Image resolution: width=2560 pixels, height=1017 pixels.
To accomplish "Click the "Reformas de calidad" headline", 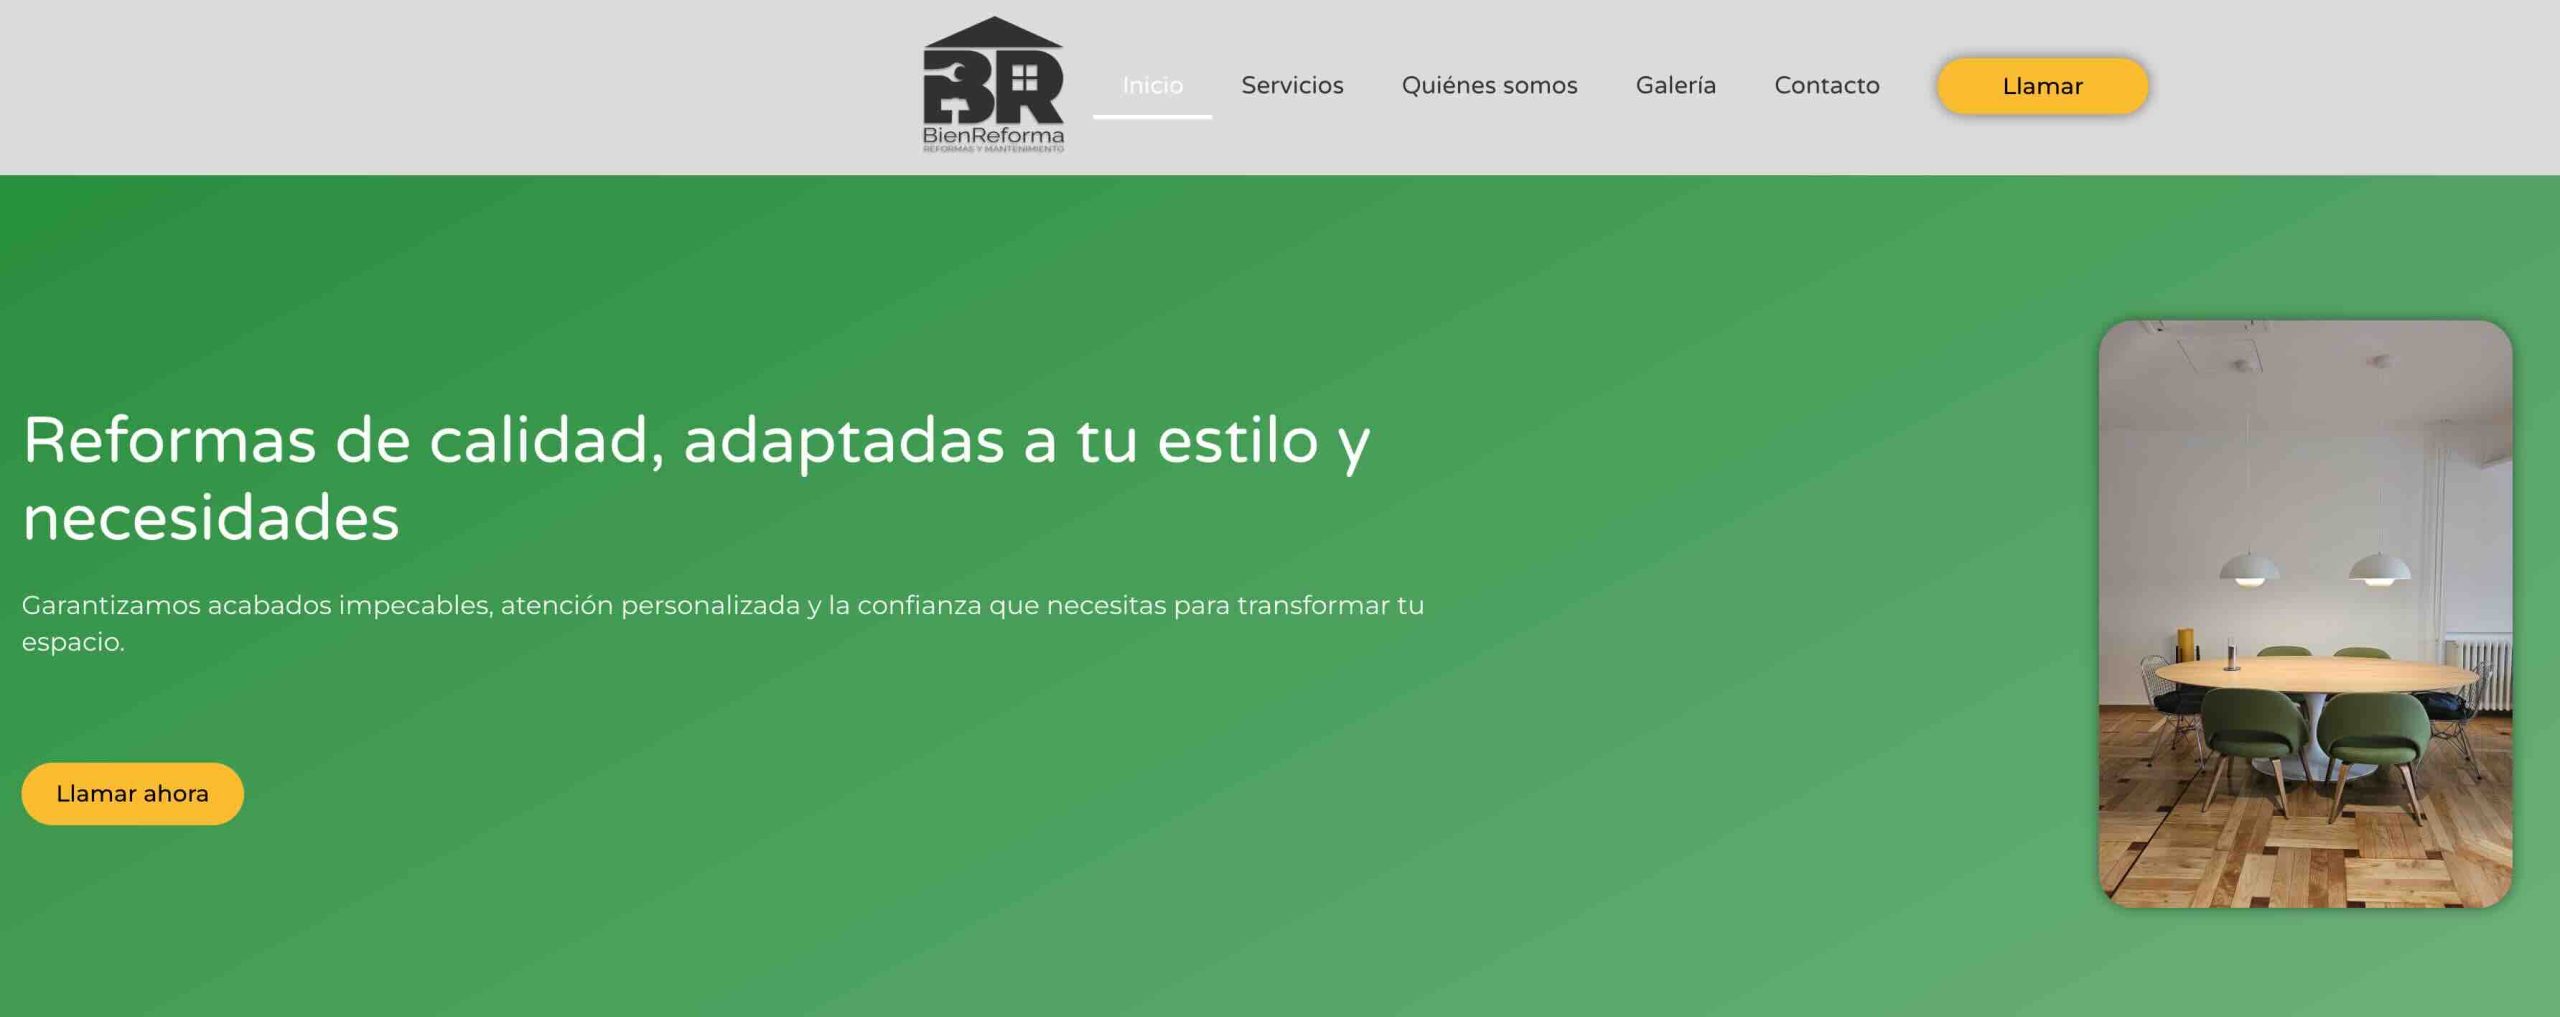I will (695, 478).
